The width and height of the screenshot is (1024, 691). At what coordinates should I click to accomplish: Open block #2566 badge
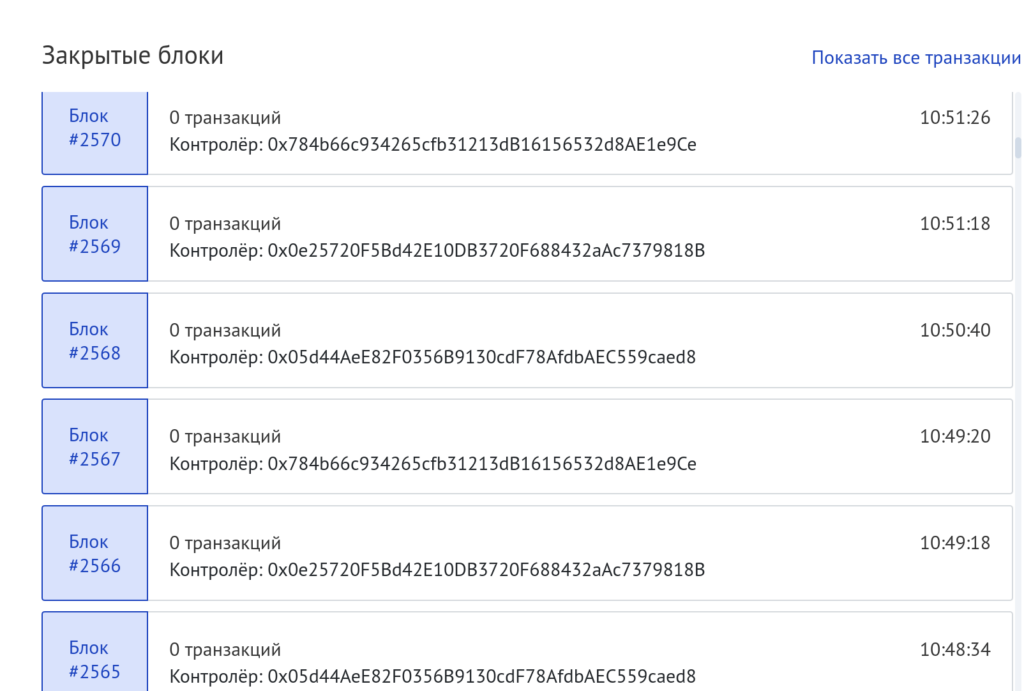95,553
